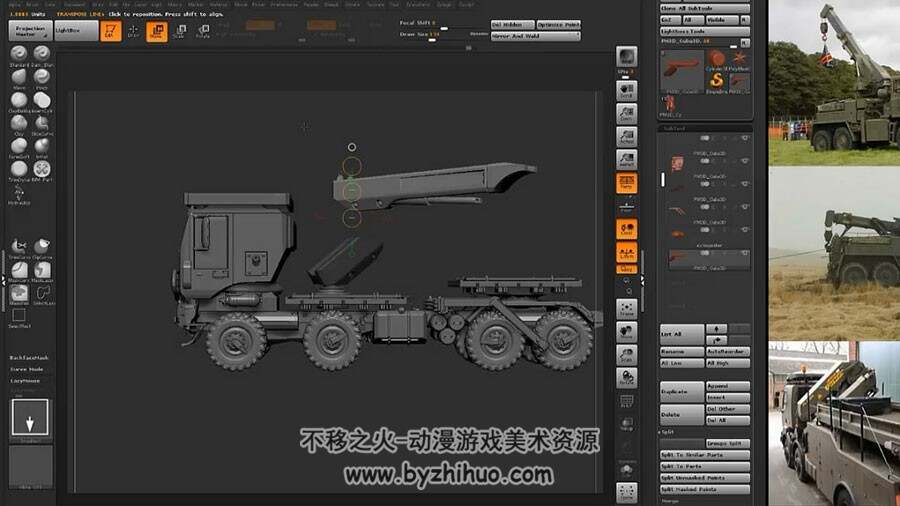Image resolution: width=900 pixels, height=506 pixels.
Task: Click the BPR render icon
Action: (626, 57)
